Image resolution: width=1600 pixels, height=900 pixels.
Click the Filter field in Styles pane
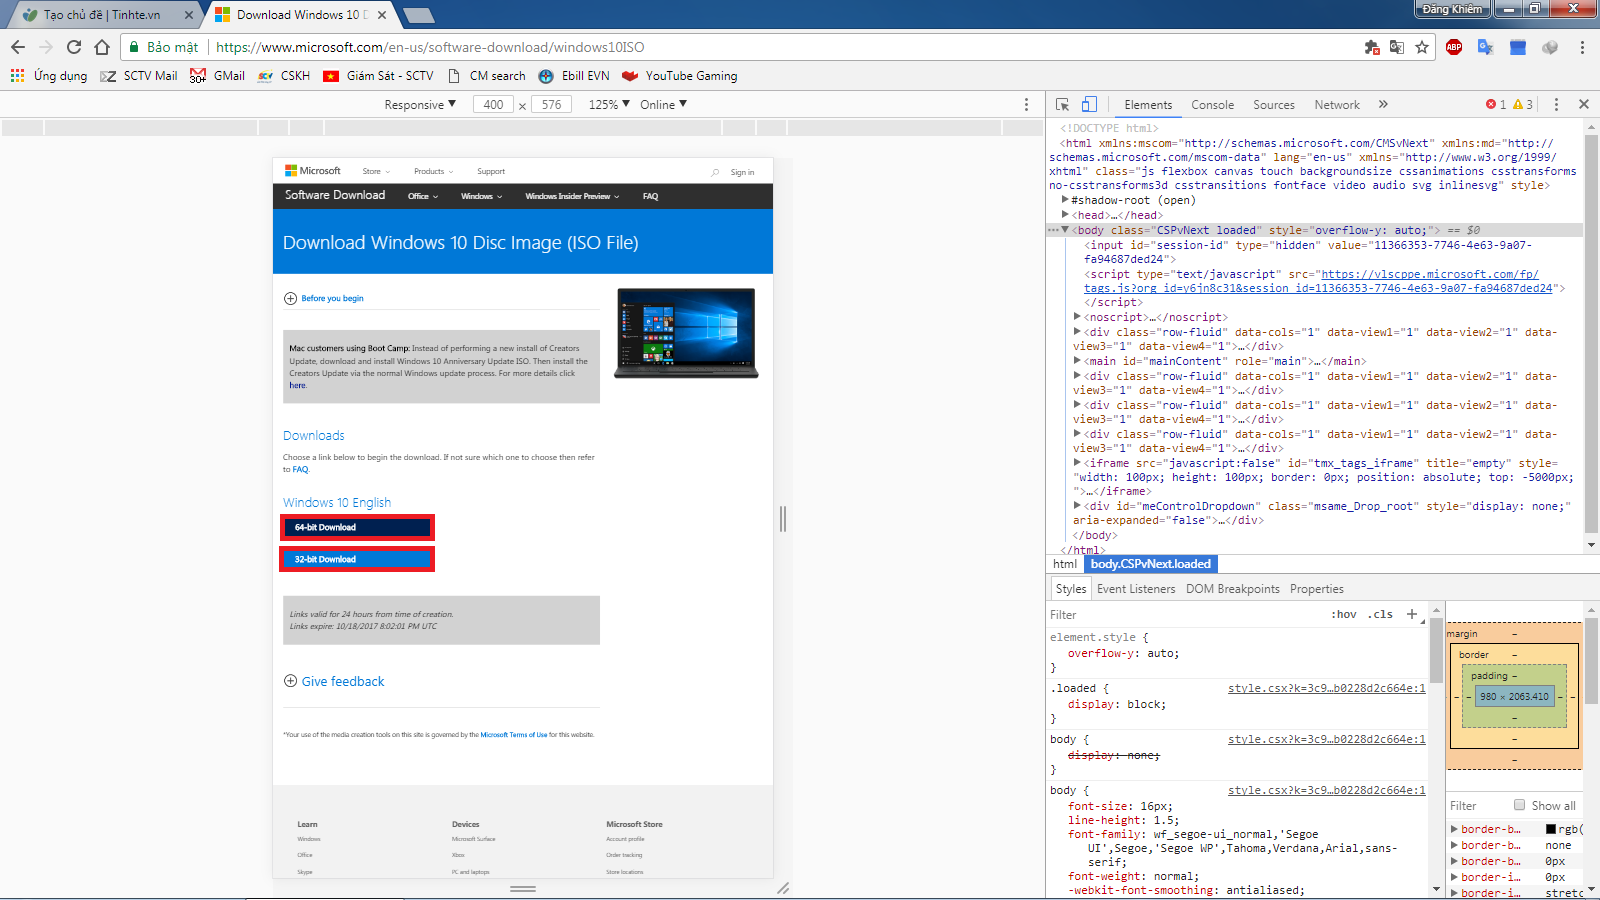(x=1185, y=615)
